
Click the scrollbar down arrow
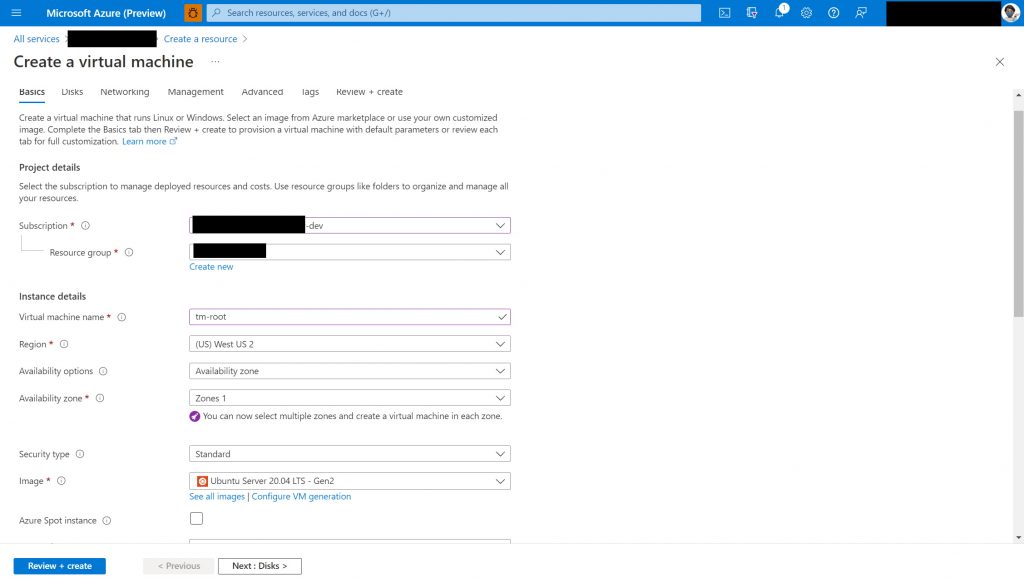pyautogui.click(x=1018, y=537)
